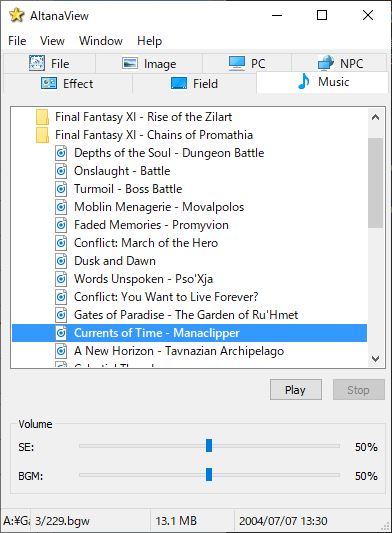Click the Chains of Promathia folder icon
Viewport: 392px width, 533px height.
click(x=42, y=135)
